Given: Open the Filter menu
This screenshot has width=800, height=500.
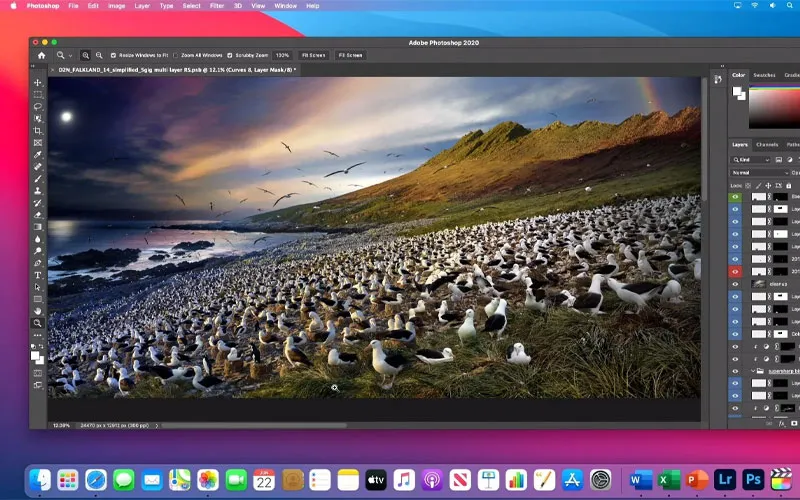Looking at the screenshot, I should [218, 6].
